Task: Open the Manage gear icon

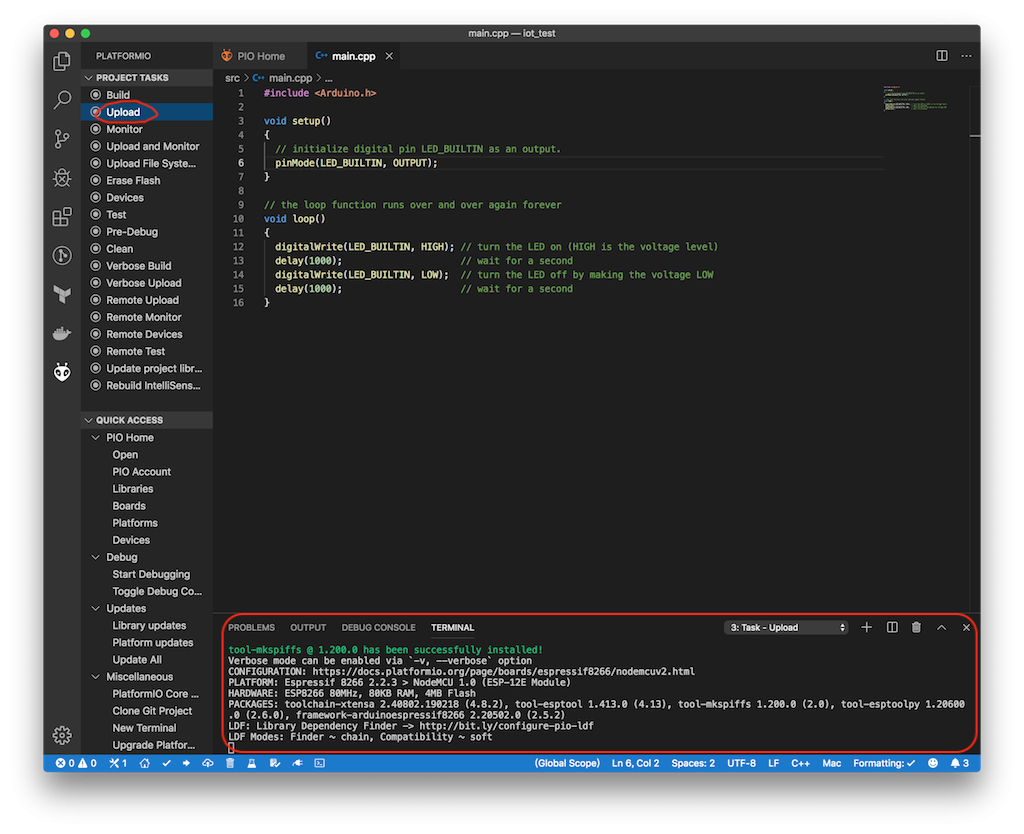Action: tap(62, 735)
